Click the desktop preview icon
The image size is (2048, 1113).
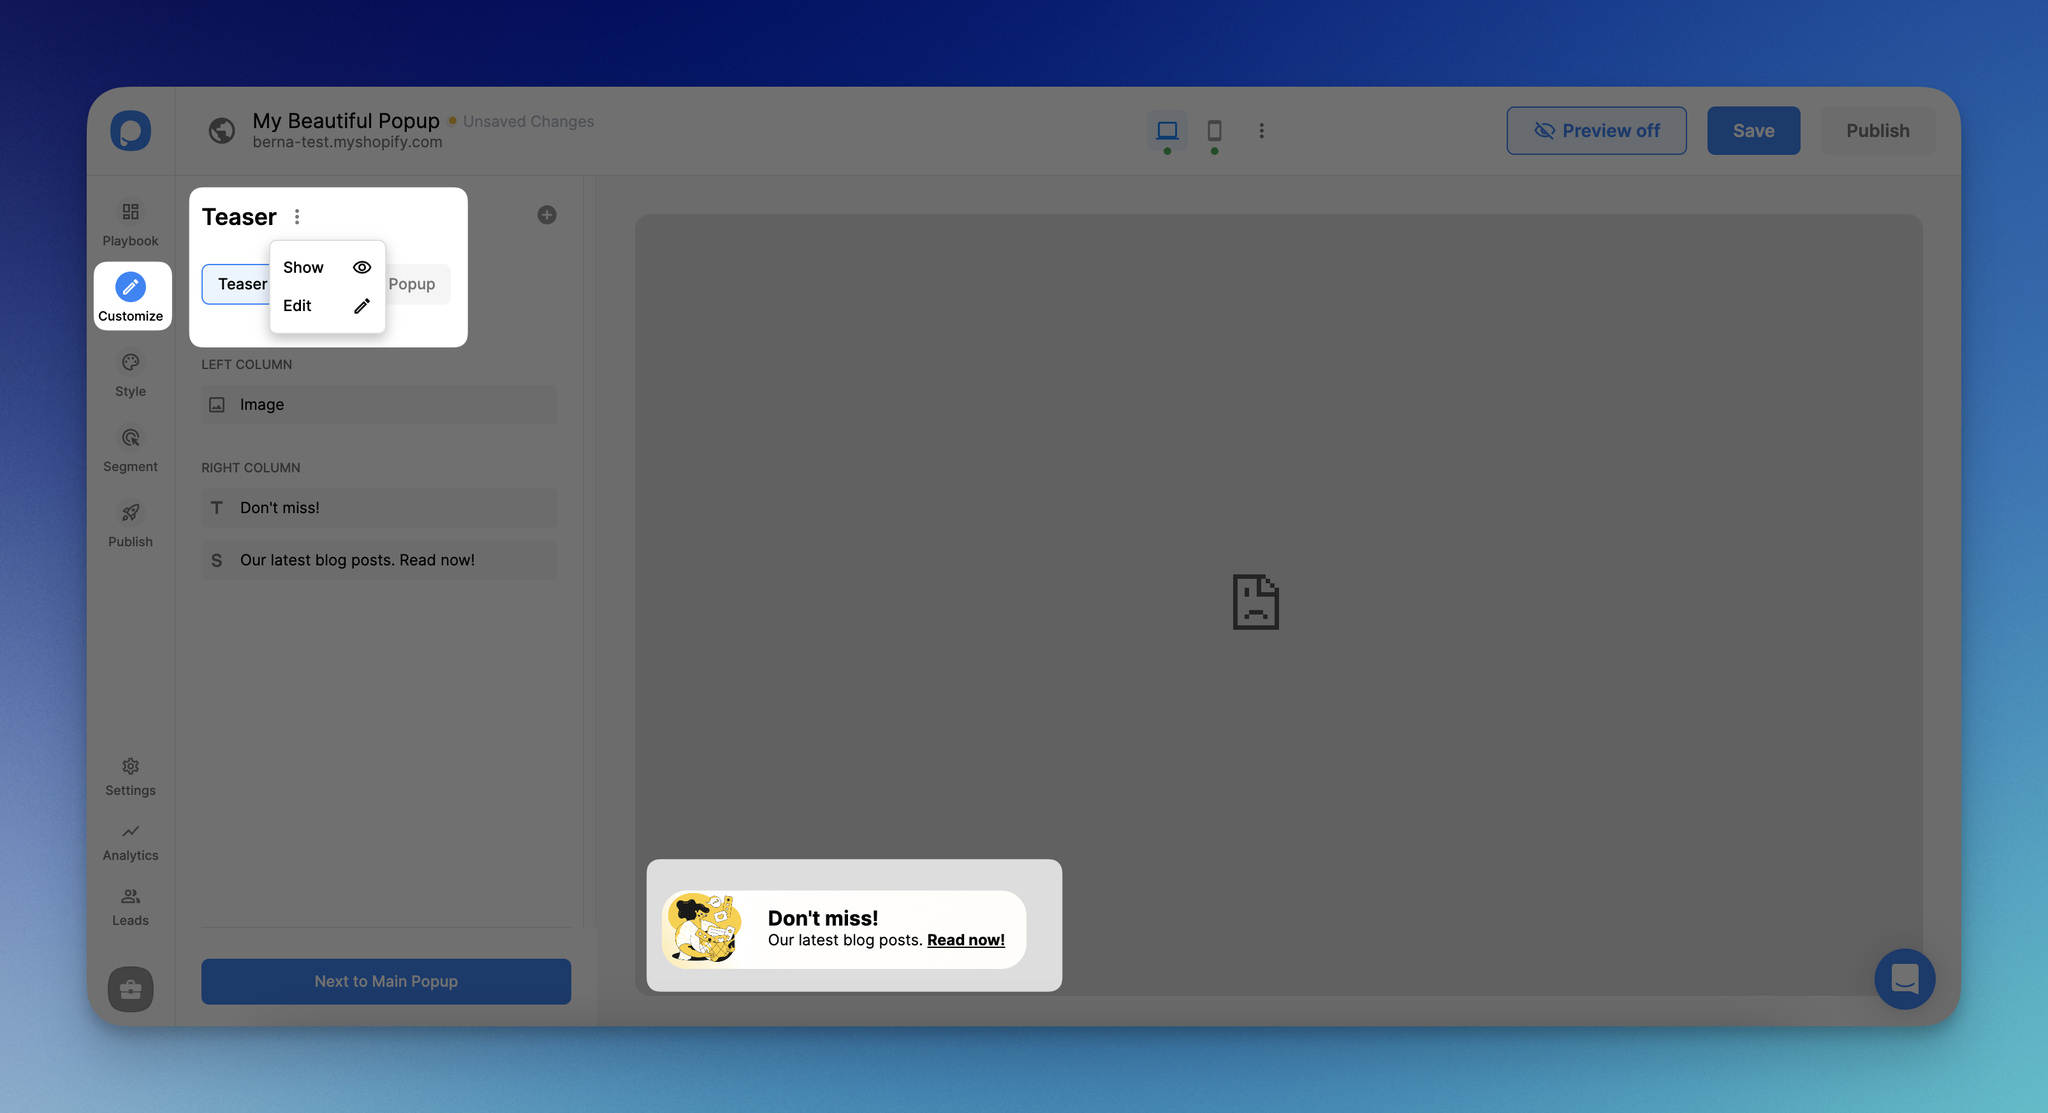point(1167,129)
